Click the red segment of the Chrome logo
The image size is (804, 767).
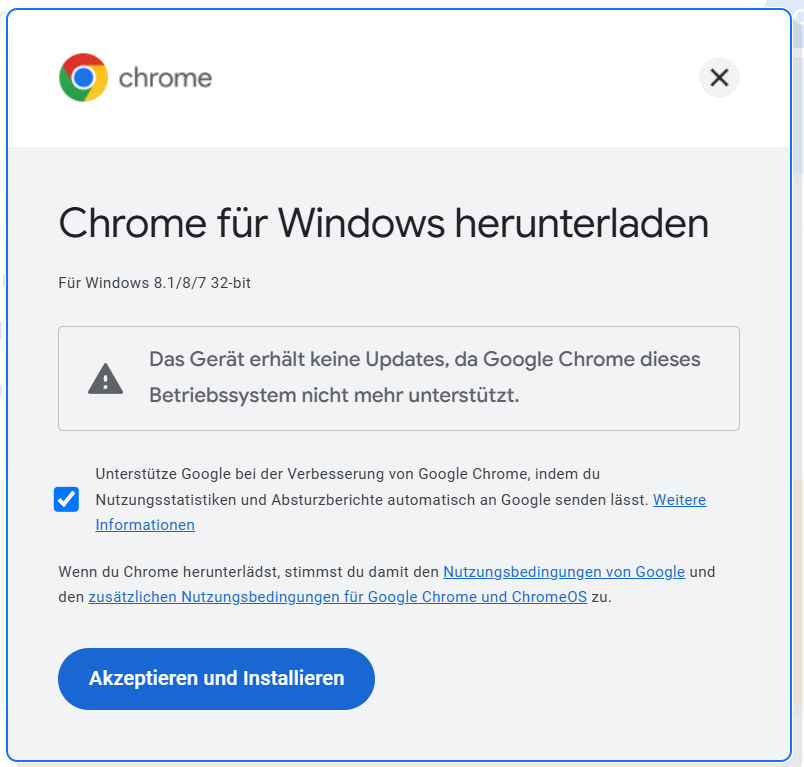click(84, 61)
